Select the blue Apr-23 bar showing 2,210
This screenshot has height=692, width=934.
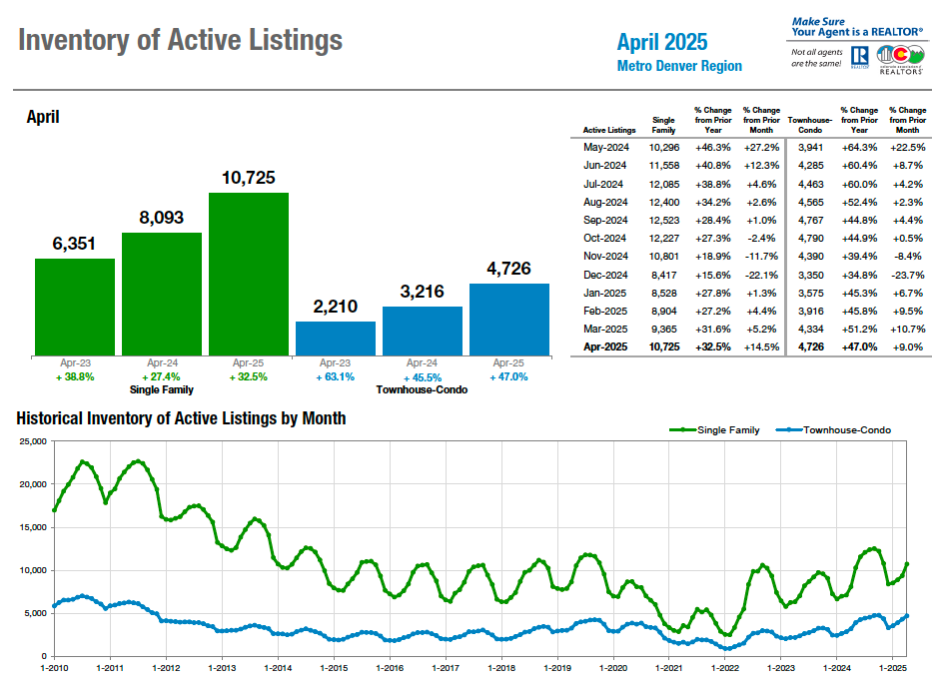[335, 338]
